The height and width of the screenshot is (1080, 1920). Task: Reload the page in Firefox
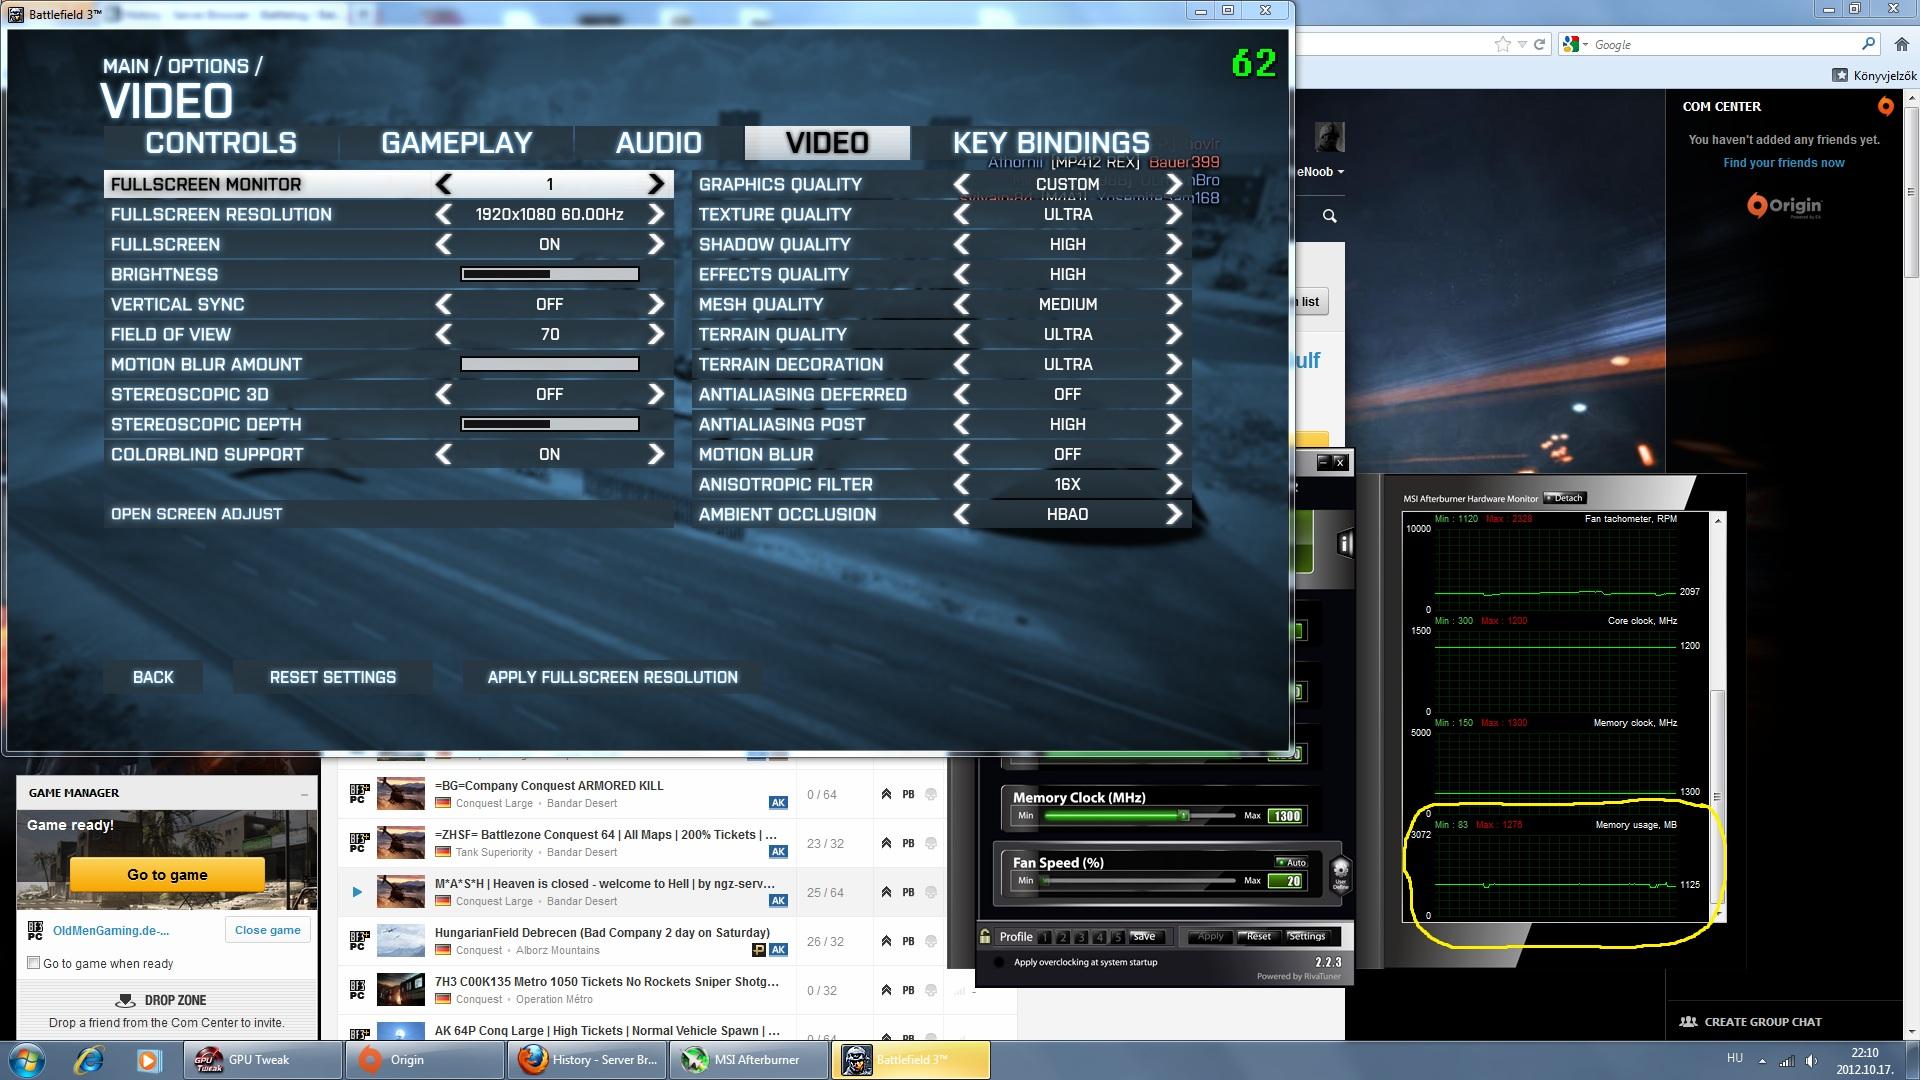tap(1539, 44)
